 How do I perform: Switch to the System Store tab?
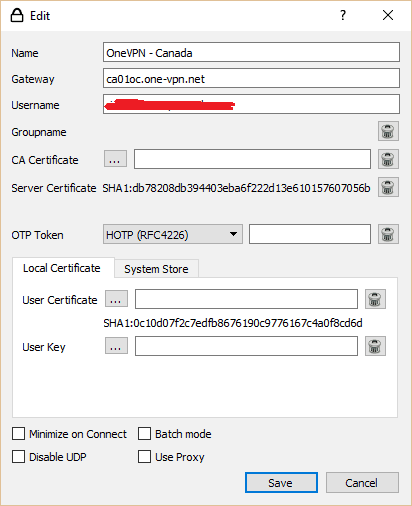[156, 269]
